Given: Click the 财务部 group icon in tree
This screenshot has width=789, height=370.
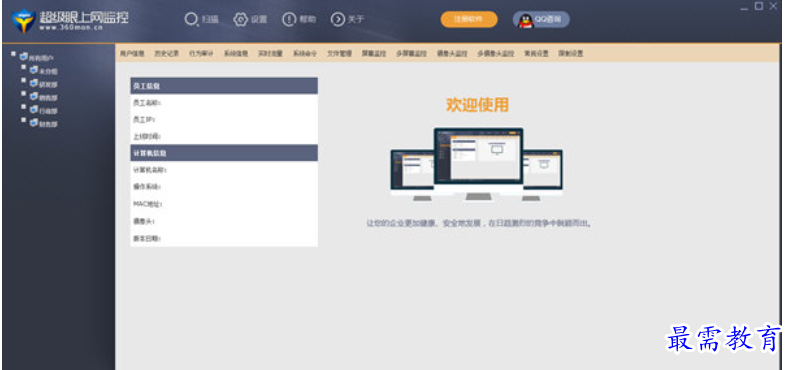Looking at the screenshot, I should (34, 122).
